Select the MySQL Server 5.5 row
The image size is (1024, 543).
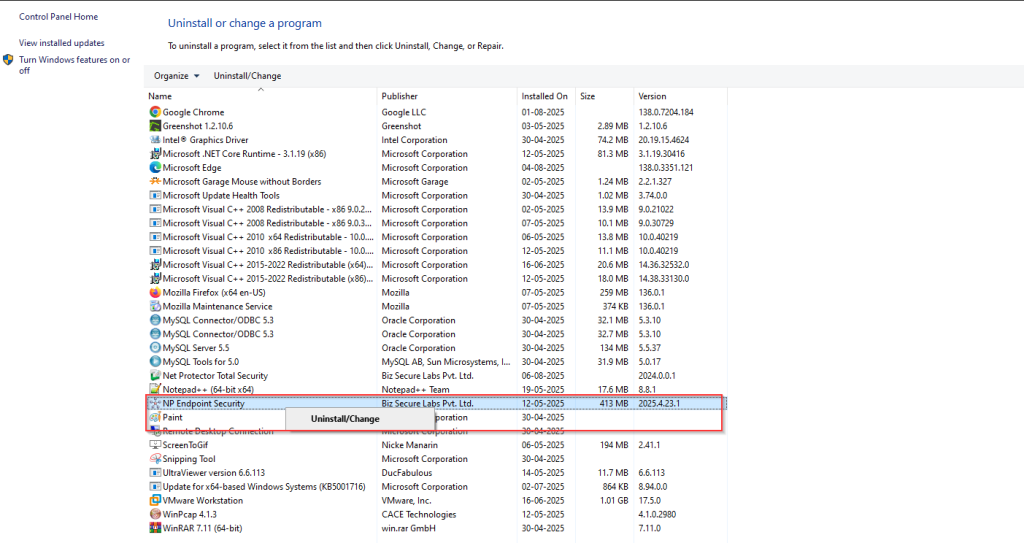click(196, 348)
